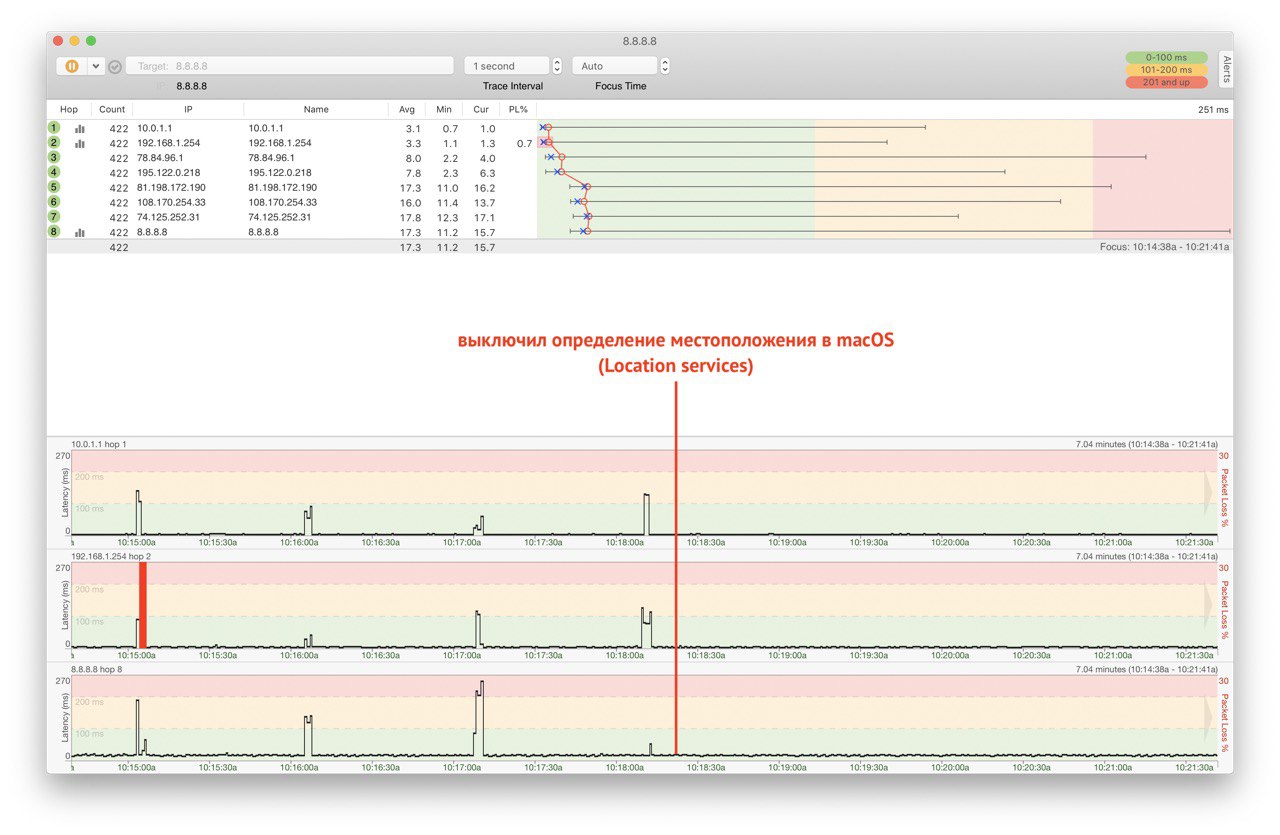
Task: Select the green hop 5 number badge
Action: 54,187
